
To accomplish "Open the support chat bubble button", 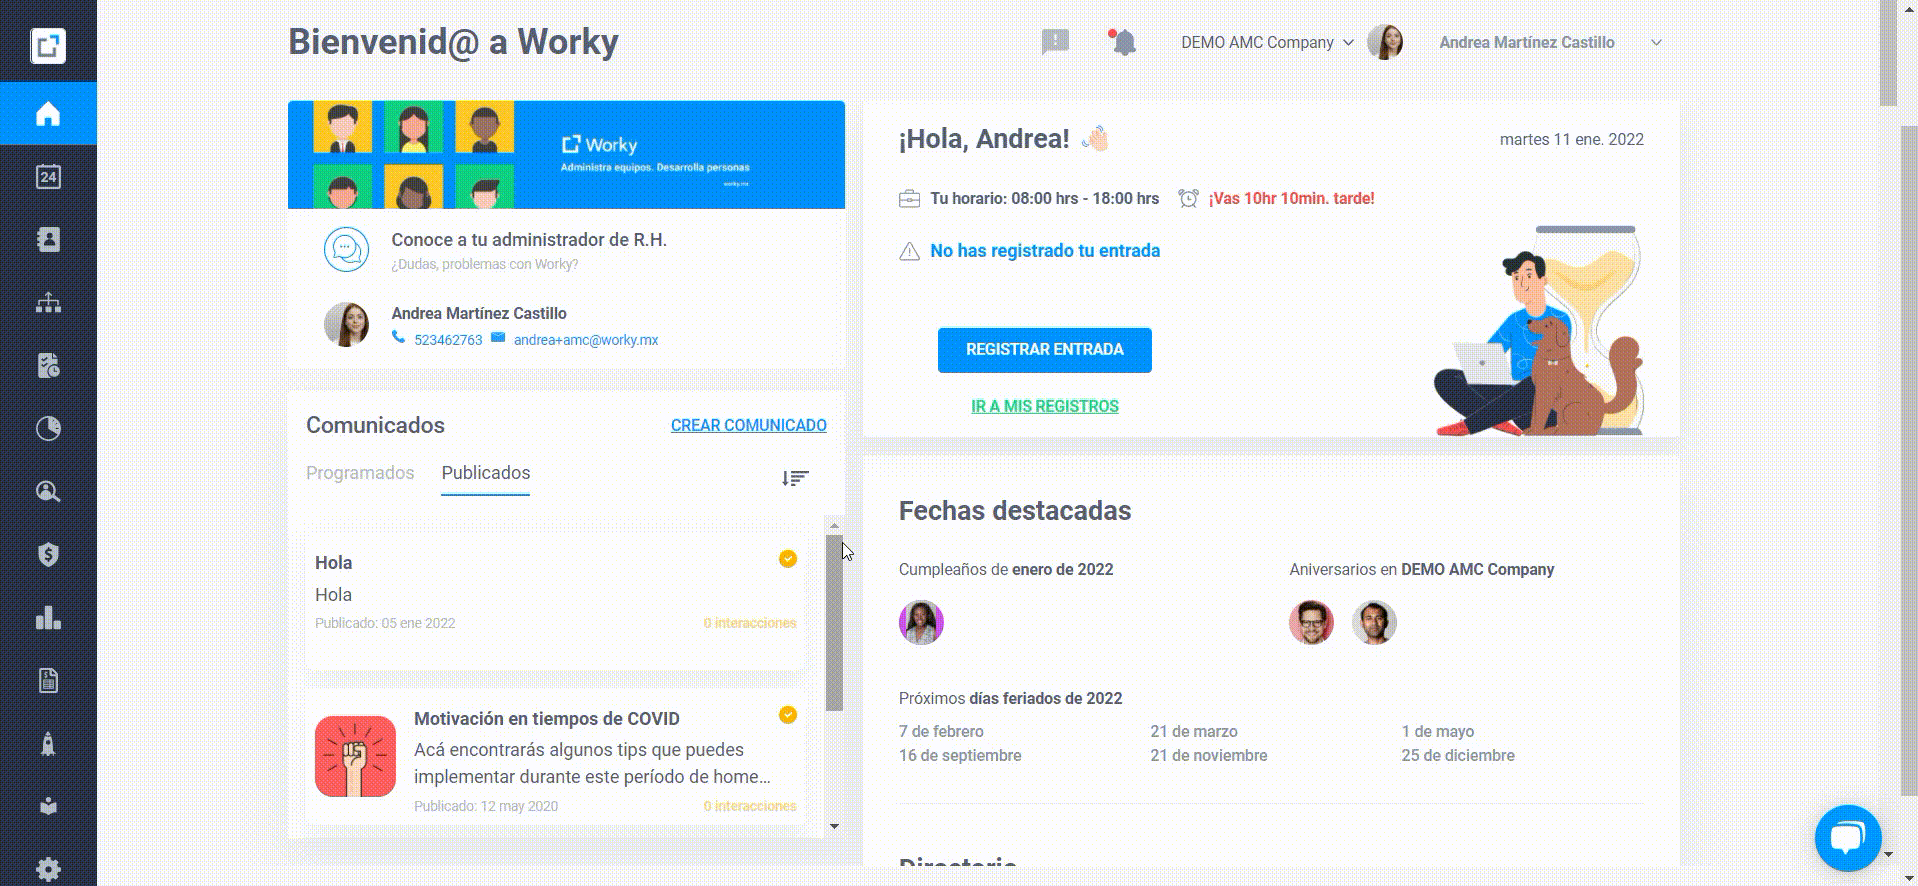I will 1848,838.
